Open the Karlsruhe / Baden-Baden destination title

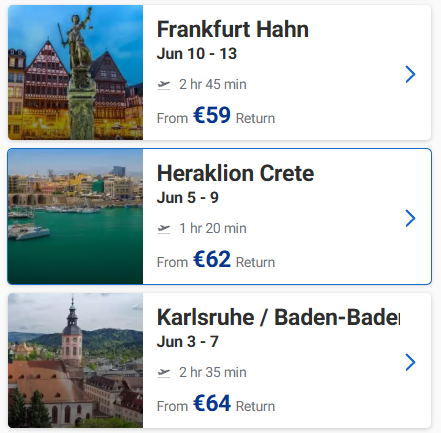tap(278, 317)
